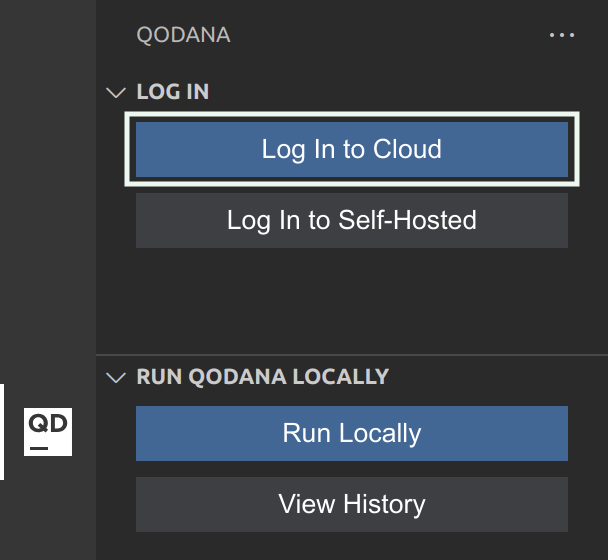Click the RUN QODANA LOCALLY header text

(x=263, y=377)
